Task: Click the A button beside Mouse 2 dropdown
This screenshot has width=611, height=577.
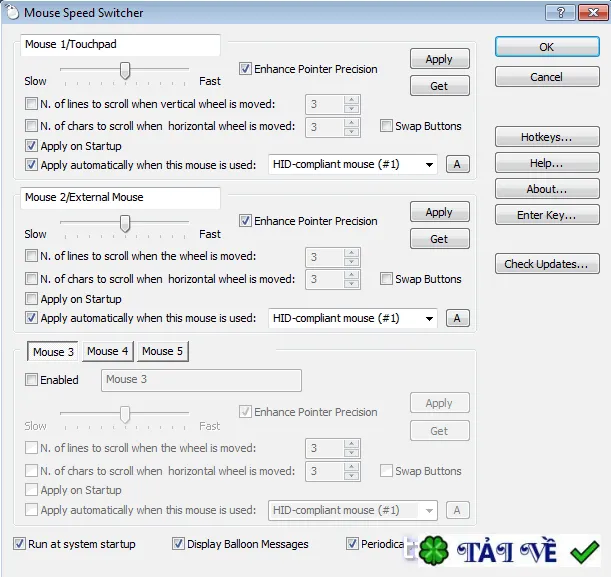Action: 457,318
